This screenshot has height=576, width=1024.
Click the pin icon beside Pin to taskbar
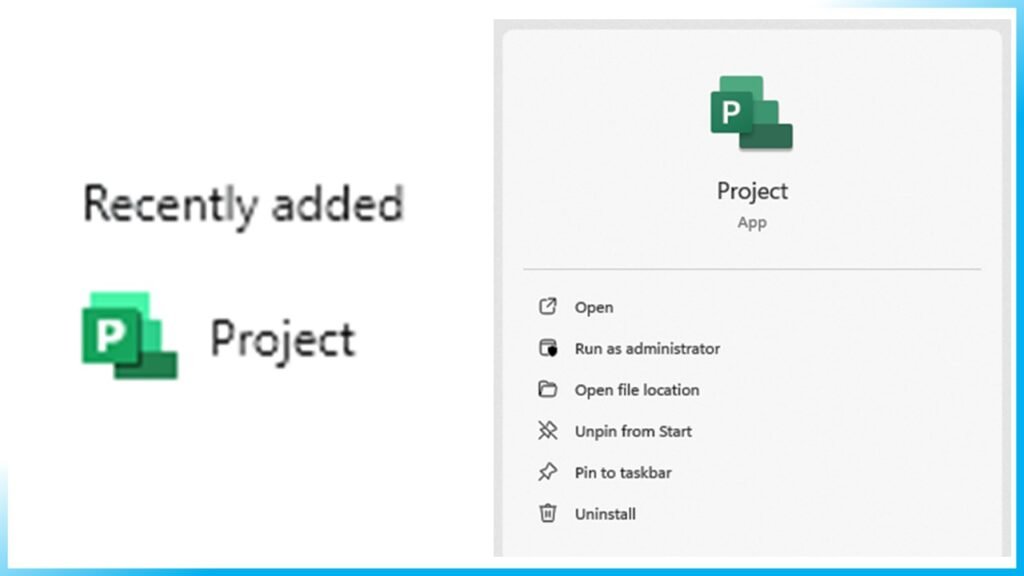tap(547, 472)
